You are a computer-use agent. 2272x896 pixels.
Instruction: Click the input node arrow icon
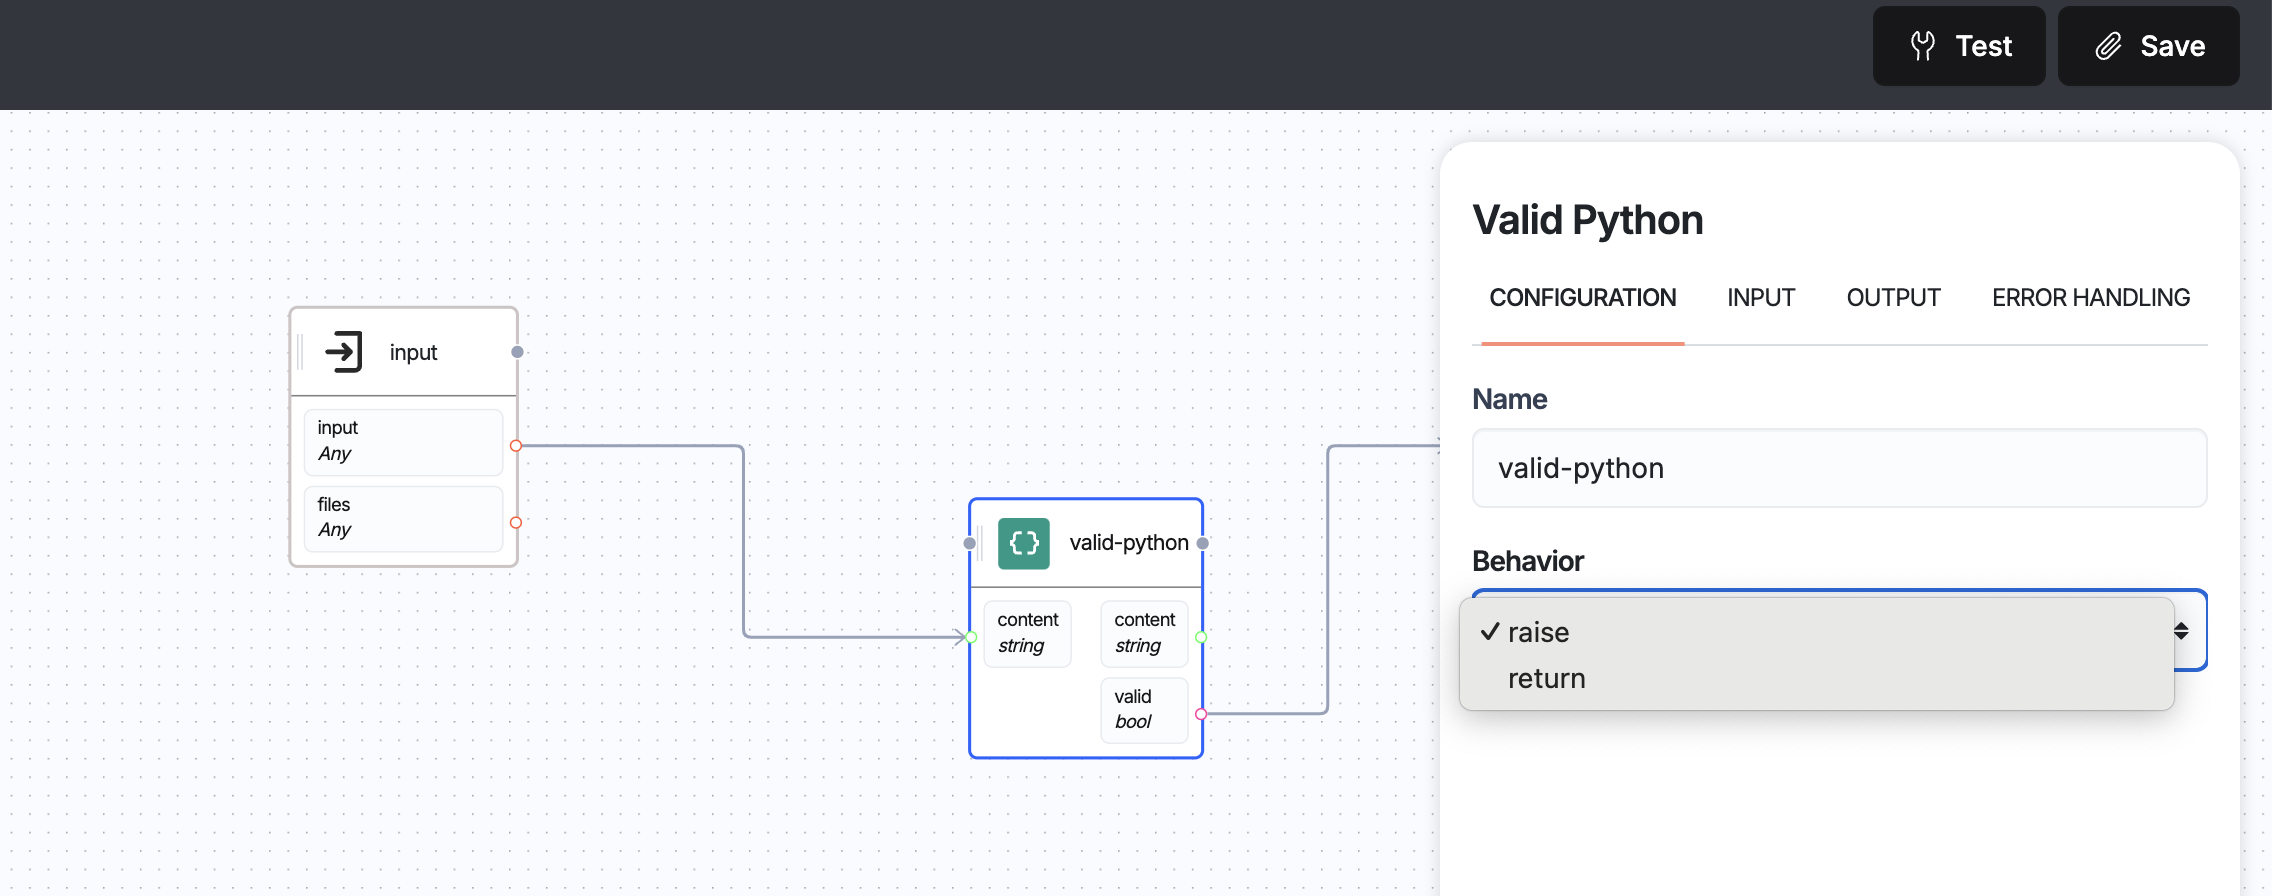tap(343, 352)
